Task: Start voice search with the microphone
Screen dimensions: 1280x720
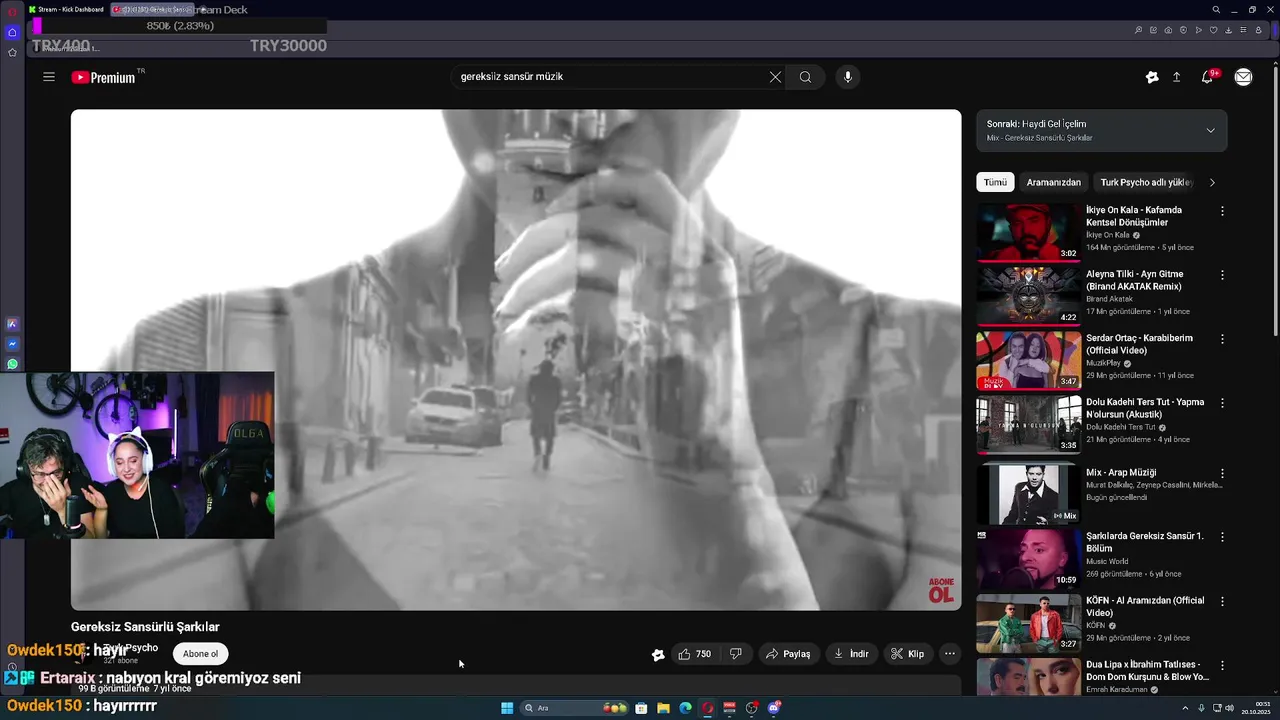Action: 847,77
